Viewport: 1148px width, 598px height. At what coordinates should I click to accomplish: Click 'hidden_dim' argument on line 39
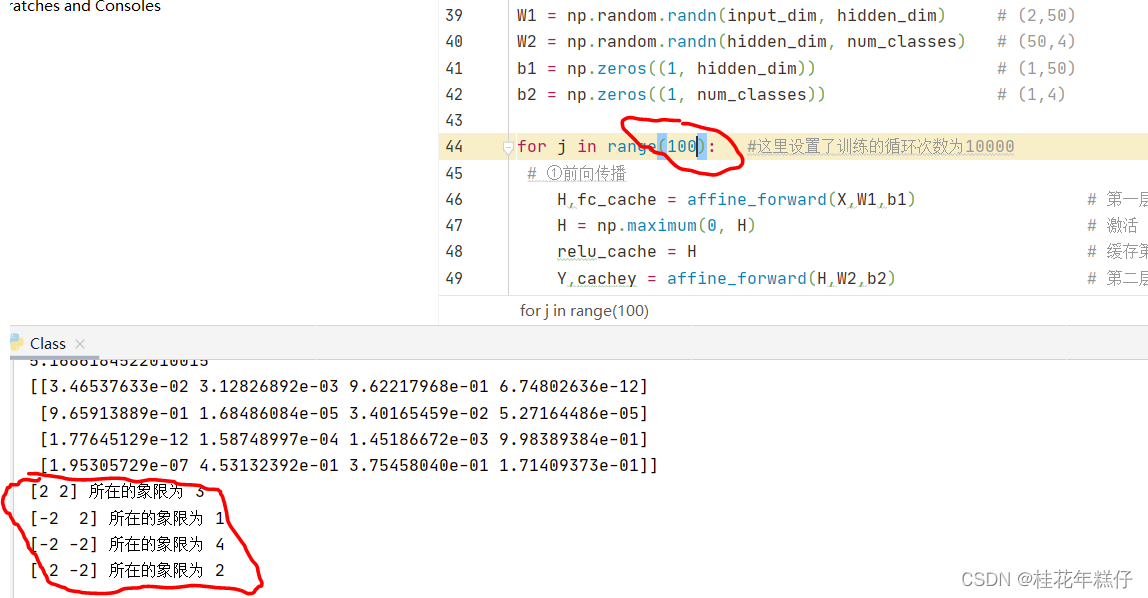pos(886,15)
